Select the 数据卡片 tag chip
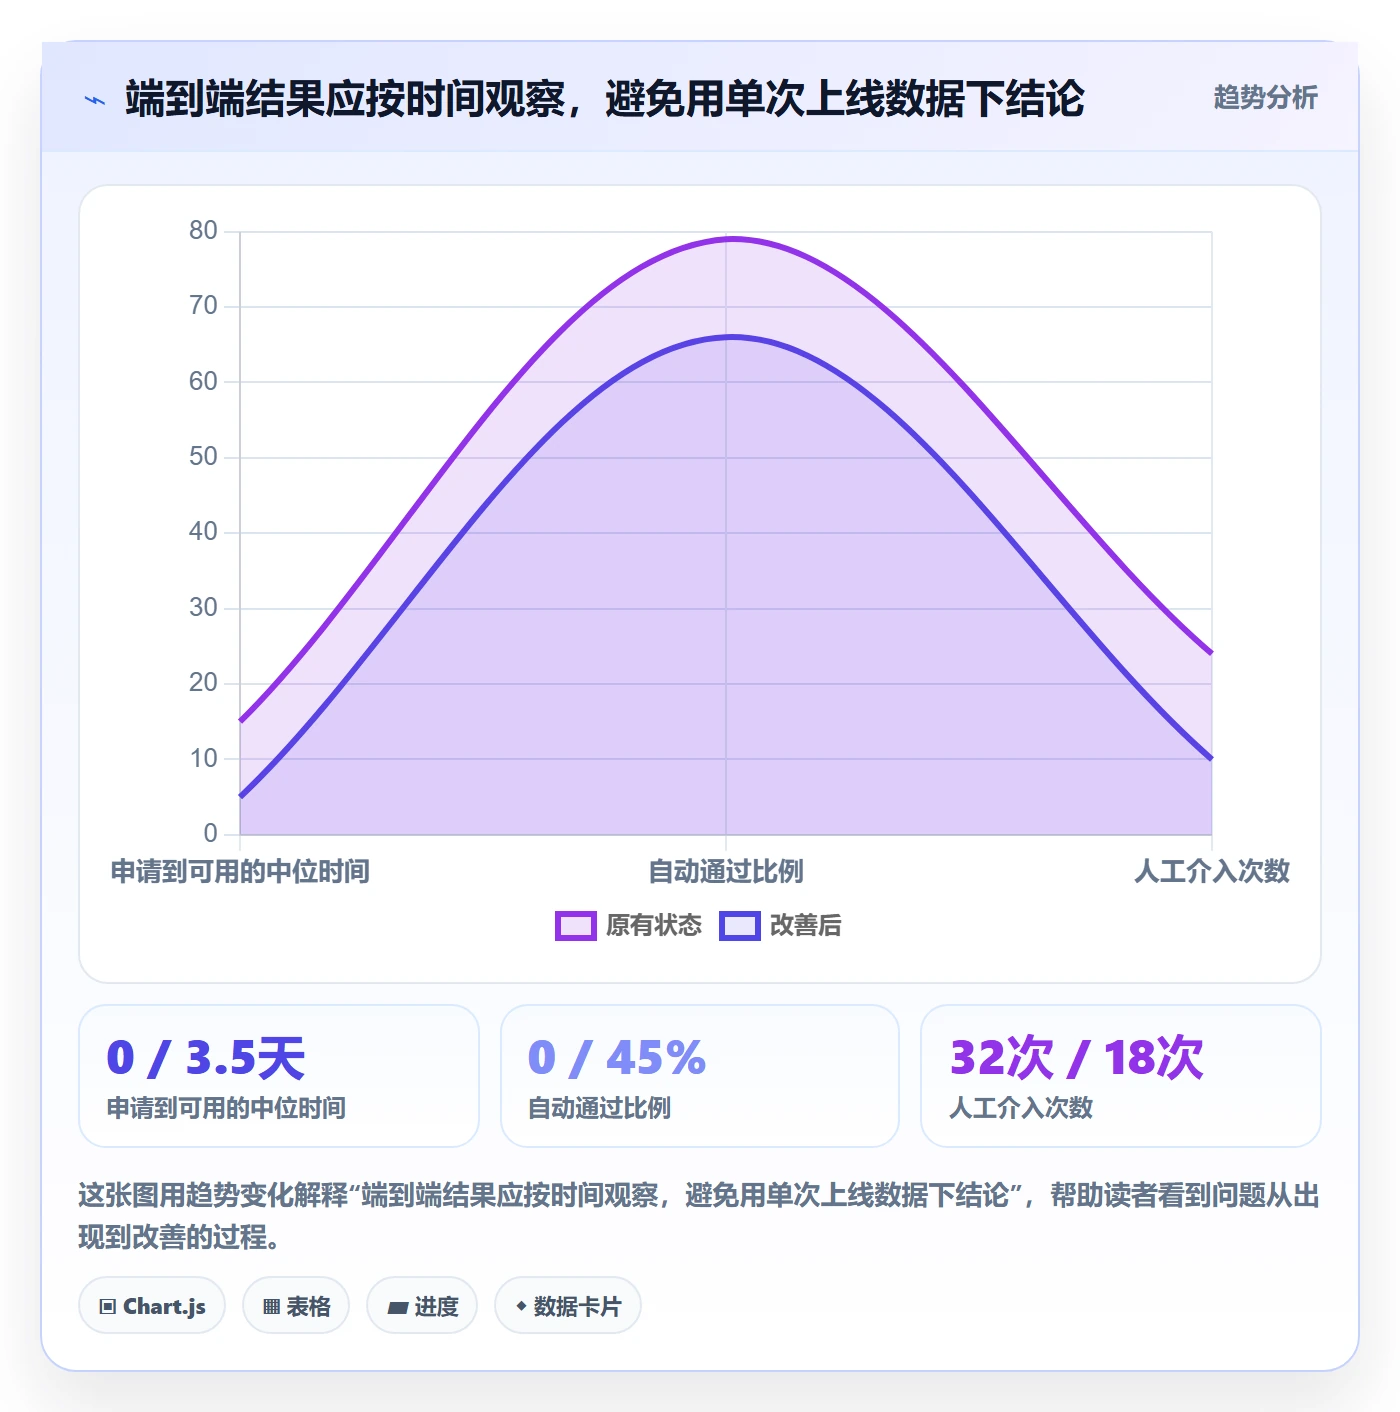The height and width of the screenshot is (1412, 1400). point(568,1306)
